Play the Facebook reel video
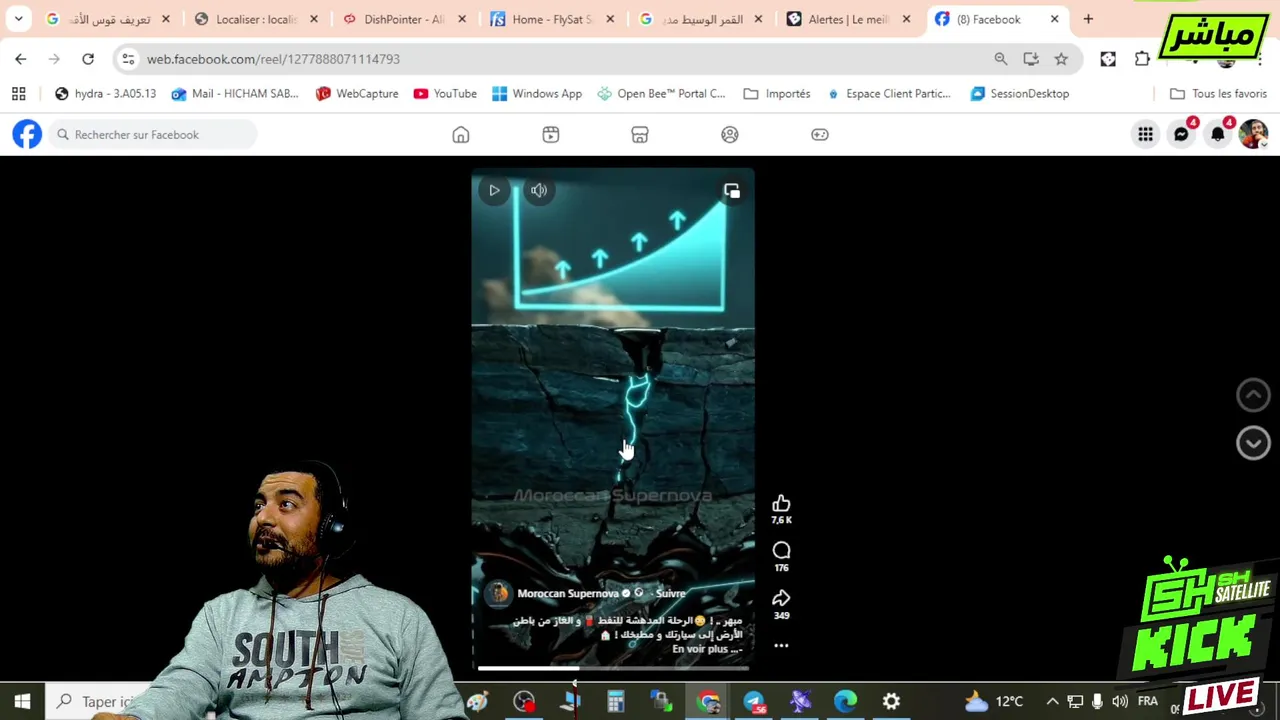The height and width of the screenshot is (720, 1280). click(494, 190)
